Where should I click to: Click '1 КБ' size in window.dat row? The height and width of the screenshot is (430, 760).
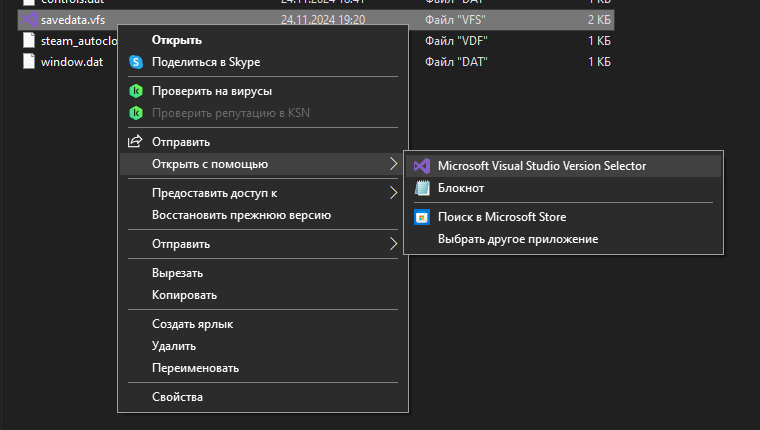[x=599, y=62]
